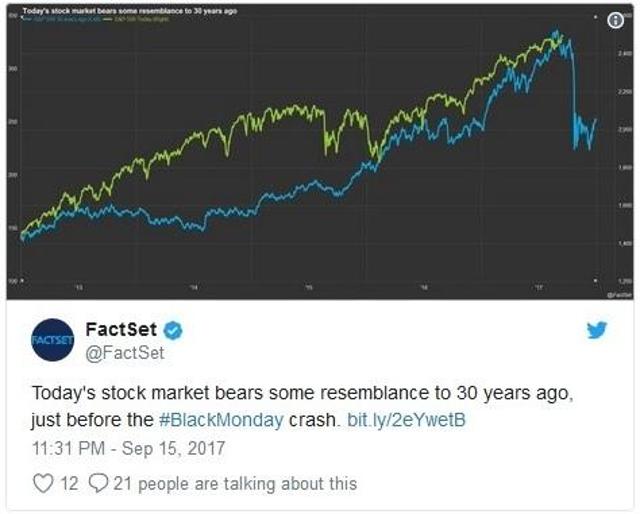Image resolution: width=640 pixels, height=514 pixels.
Task: Click the chart title text at top
Action: click(130, 11)
